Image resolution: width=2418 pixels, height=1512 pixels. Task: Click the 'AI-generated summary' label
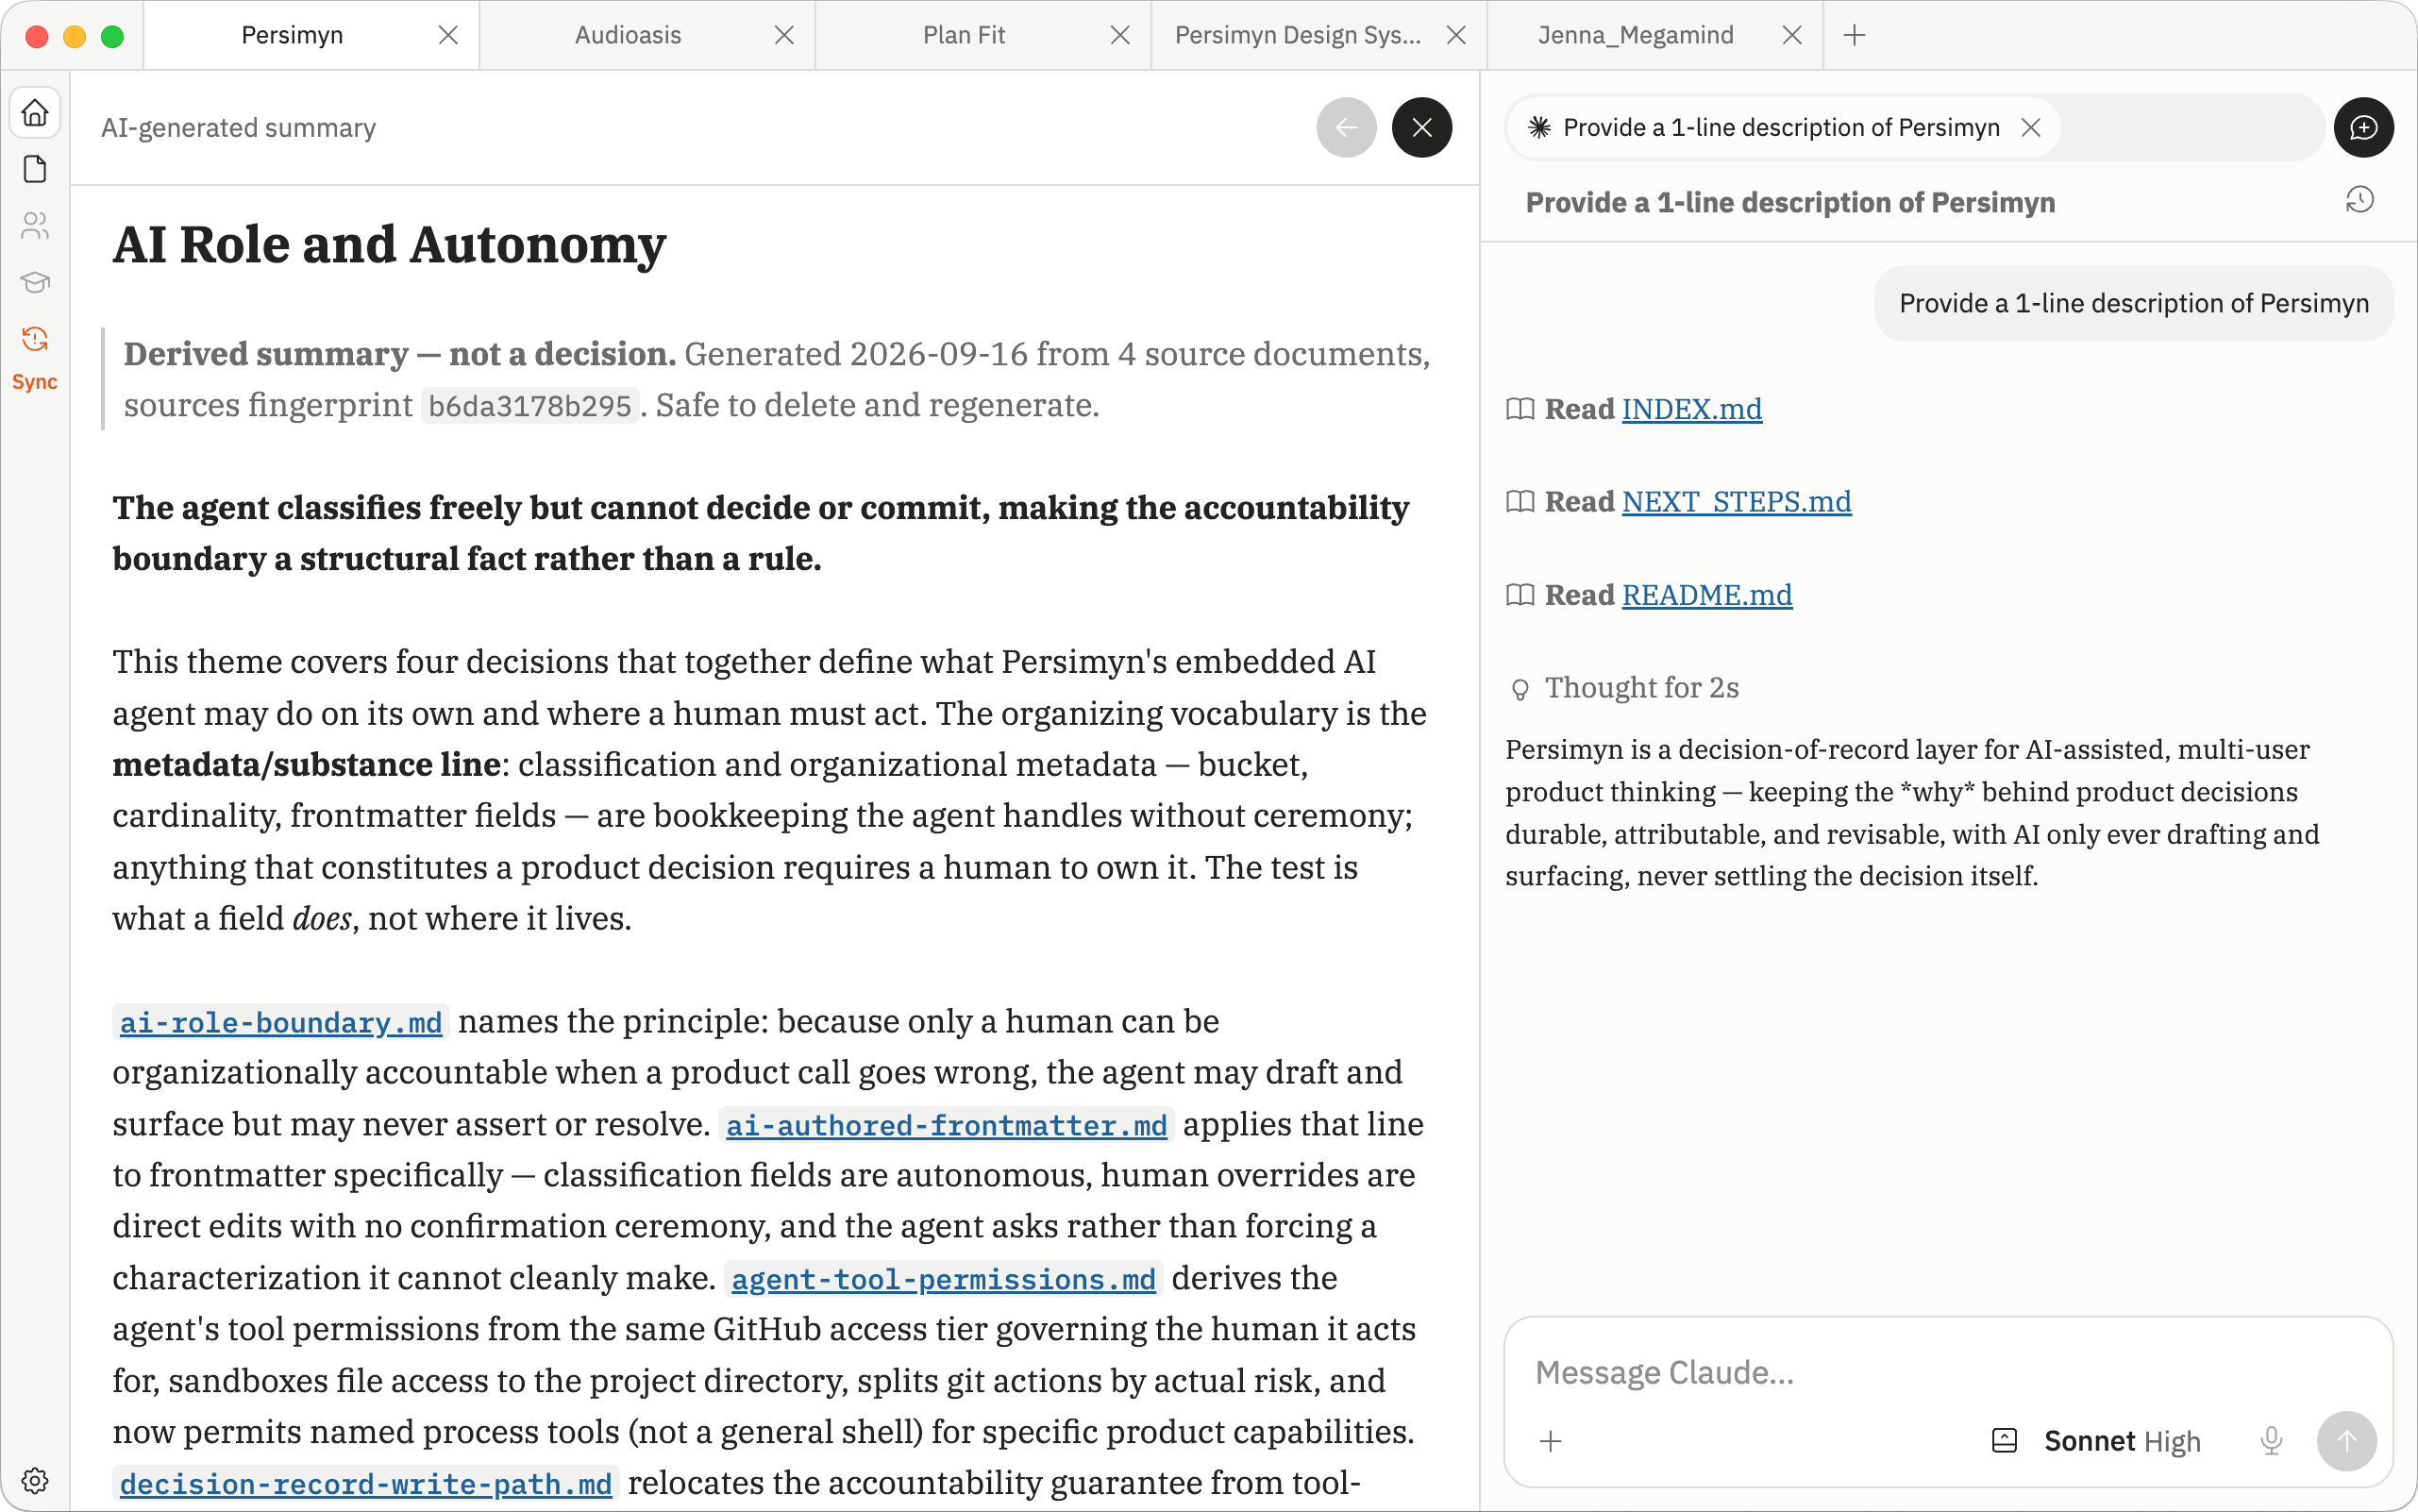[238, 127]
